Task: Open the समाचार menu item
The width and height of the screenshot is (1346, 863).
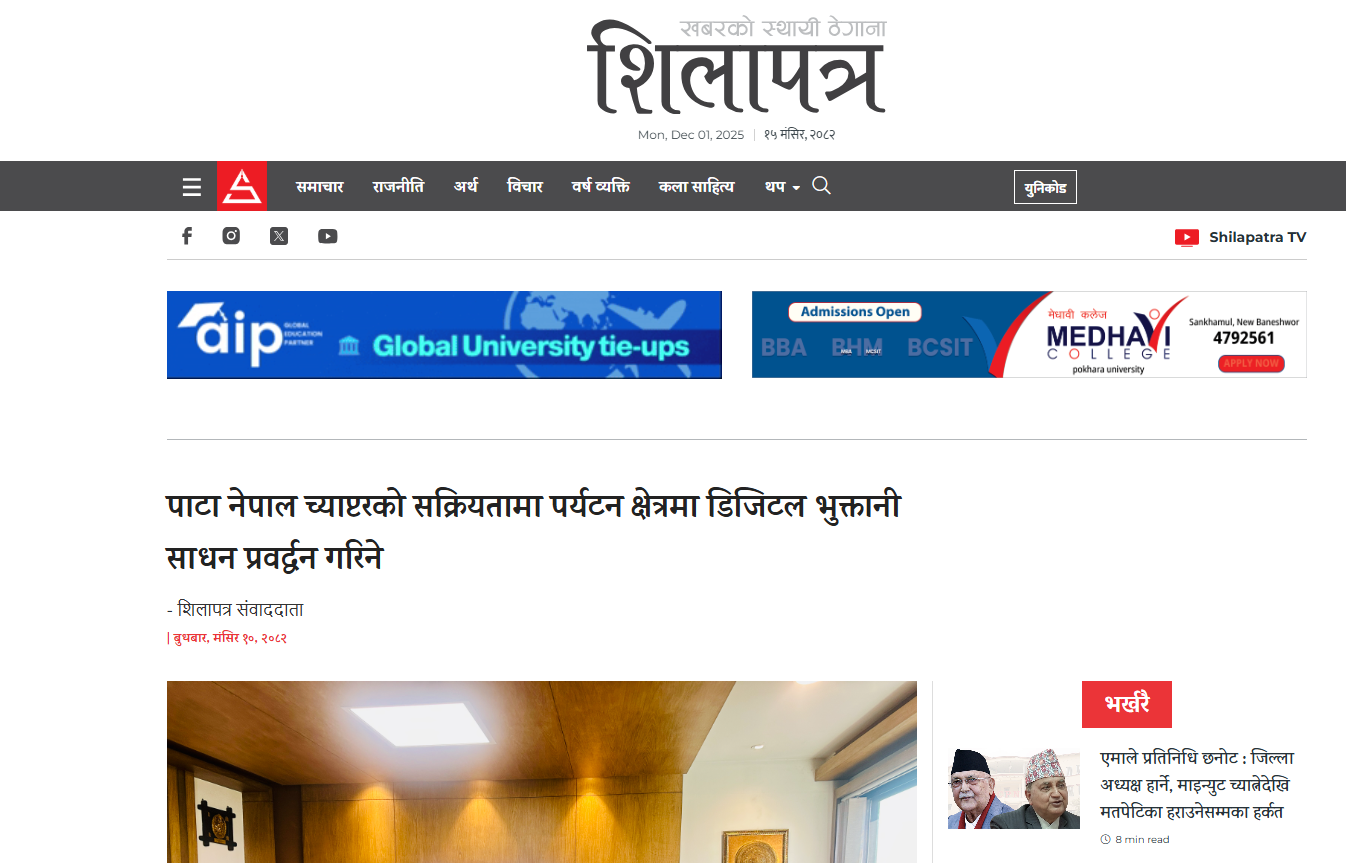Action: tap(320, 186)
